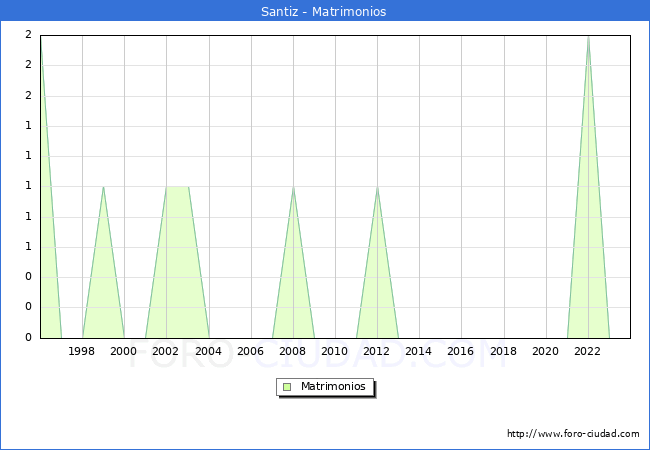Click the 2010 x-axis label
This screenshot has height=450, width=650.
pyautogui.click(x=335, y=351)
